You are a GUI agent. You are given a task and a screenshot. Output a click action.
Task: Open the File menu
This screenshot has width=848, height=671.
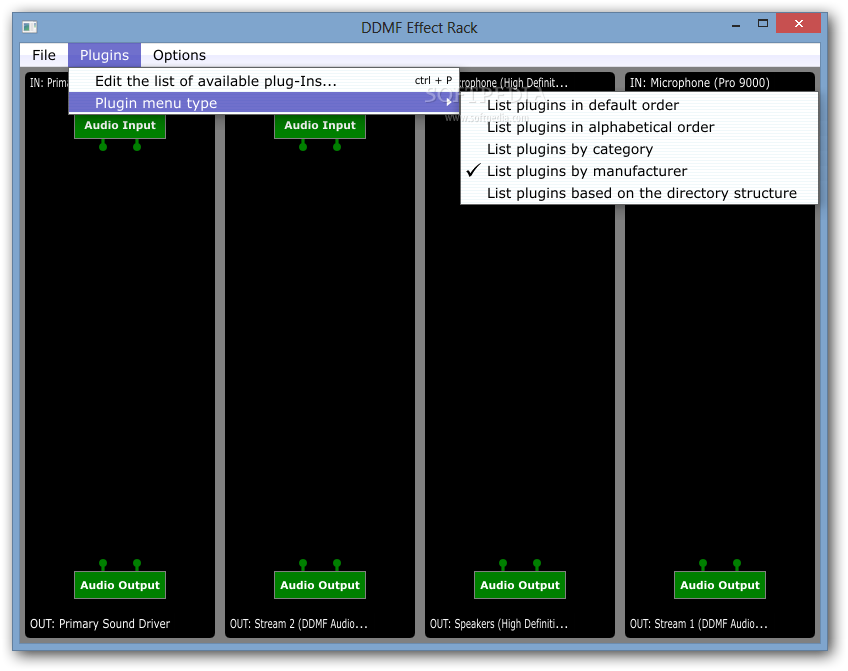[44, 55]
